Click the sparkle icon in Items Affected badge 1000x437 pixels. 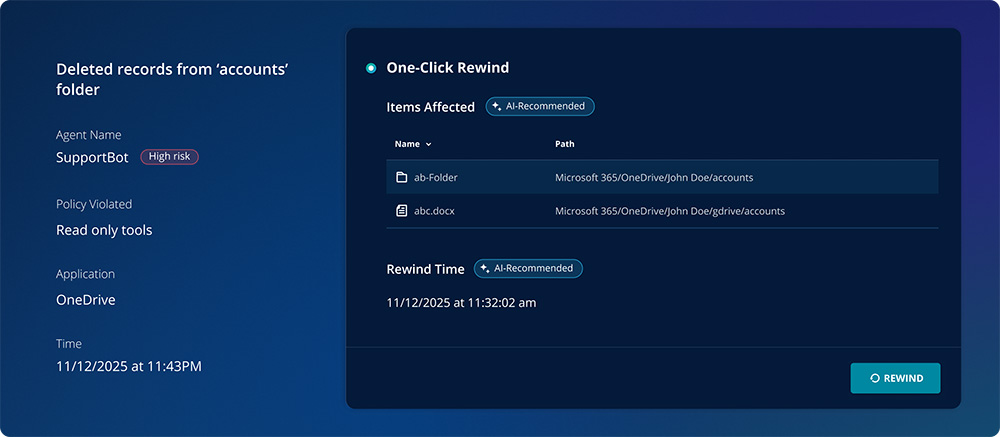click(497, 106)
